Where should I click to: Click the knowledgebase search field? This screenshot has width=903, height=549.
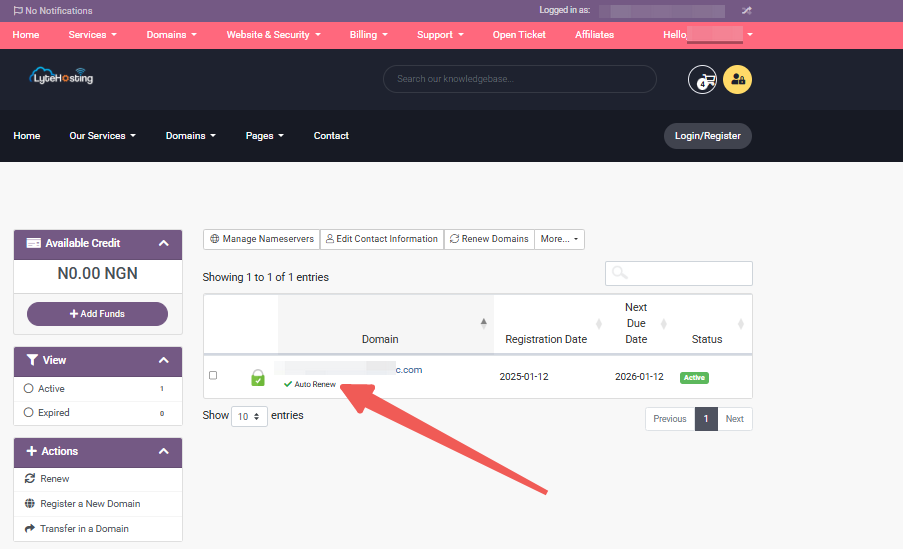pyautogui.click(x=519, y=79)
